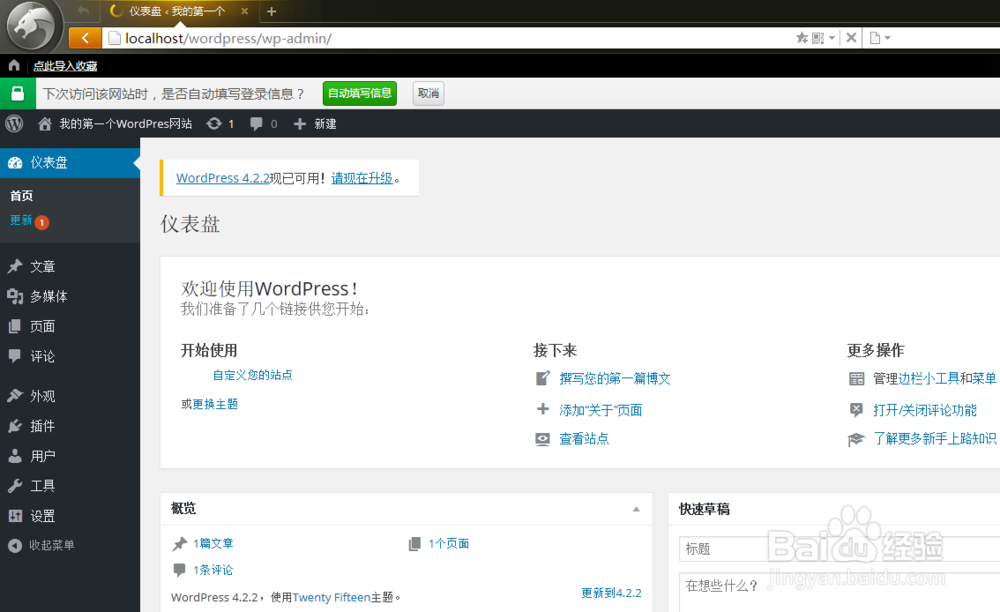Click the WordPress logo in the admin toolbar
This screenshot has height=612, width=1000.
[14, 124]
